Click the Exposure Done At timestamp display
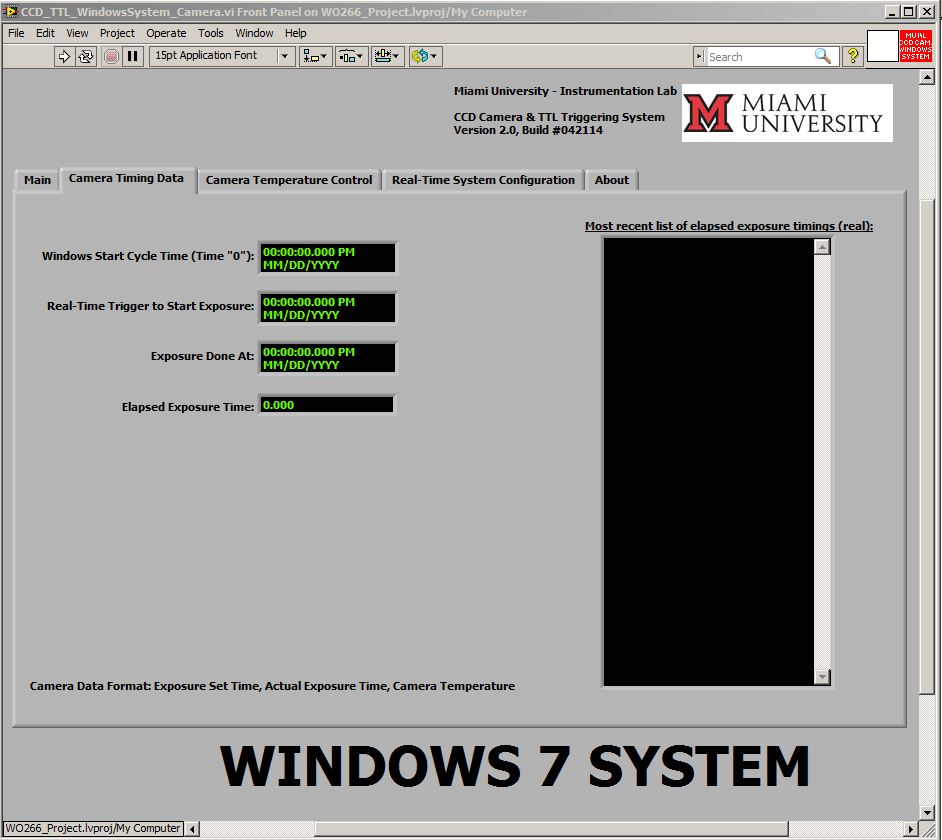This screenshot has width=942, height=840. [327, 358]
